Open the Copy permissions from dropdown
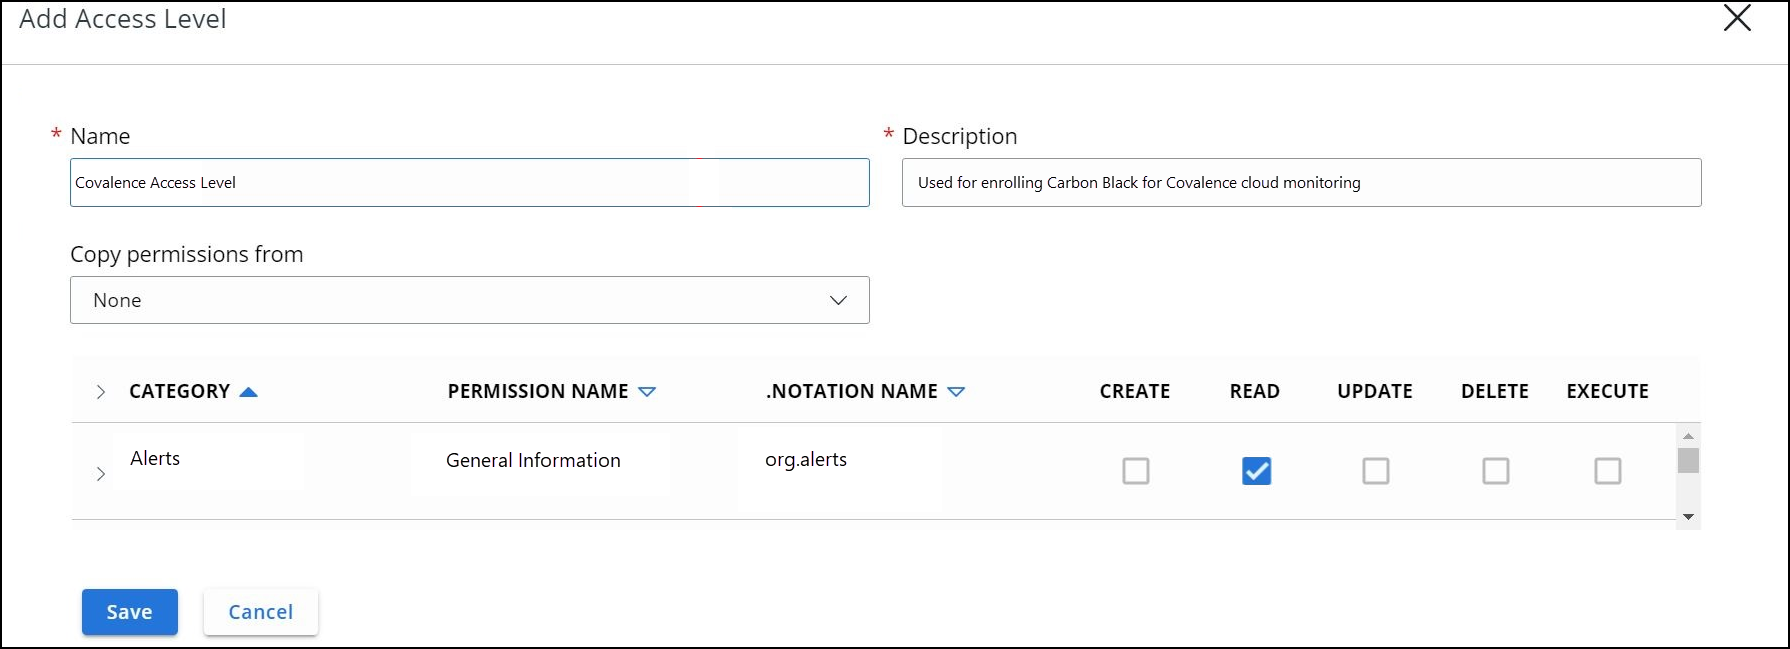 pos(470,300)
